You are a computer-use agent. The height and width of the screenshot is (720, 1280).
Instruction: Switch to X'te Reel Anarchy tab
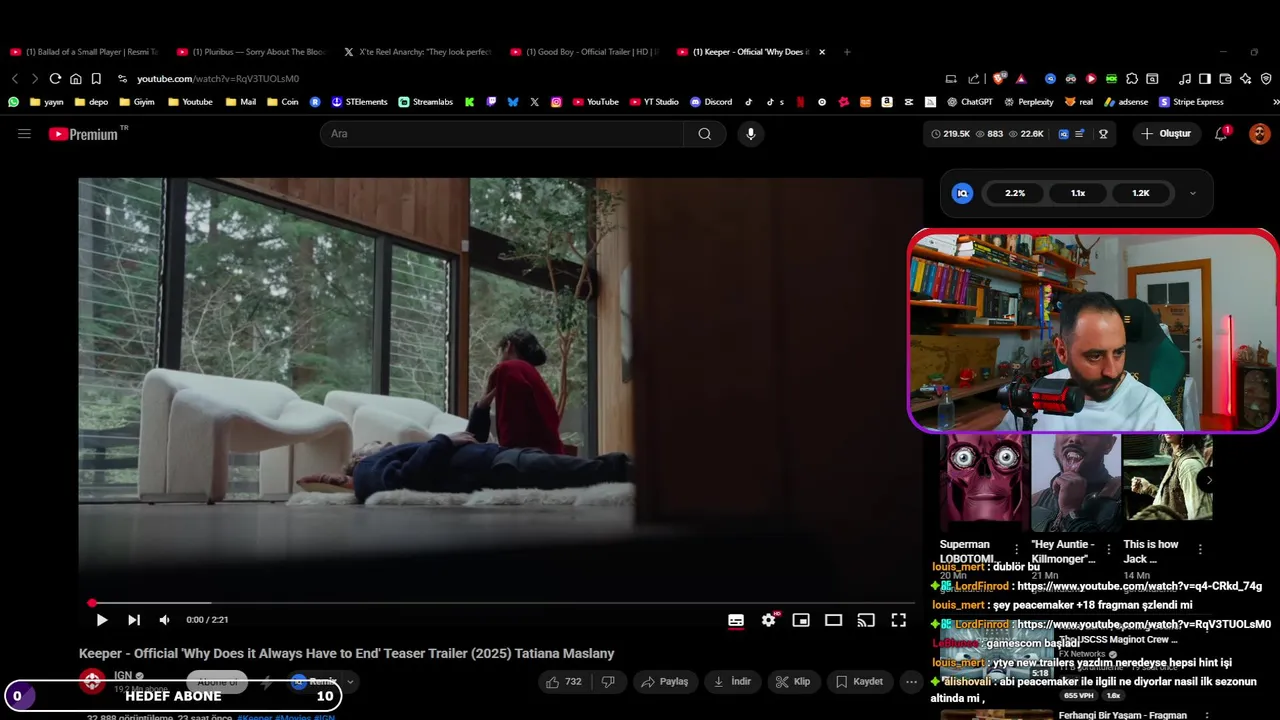click(418, 52)
